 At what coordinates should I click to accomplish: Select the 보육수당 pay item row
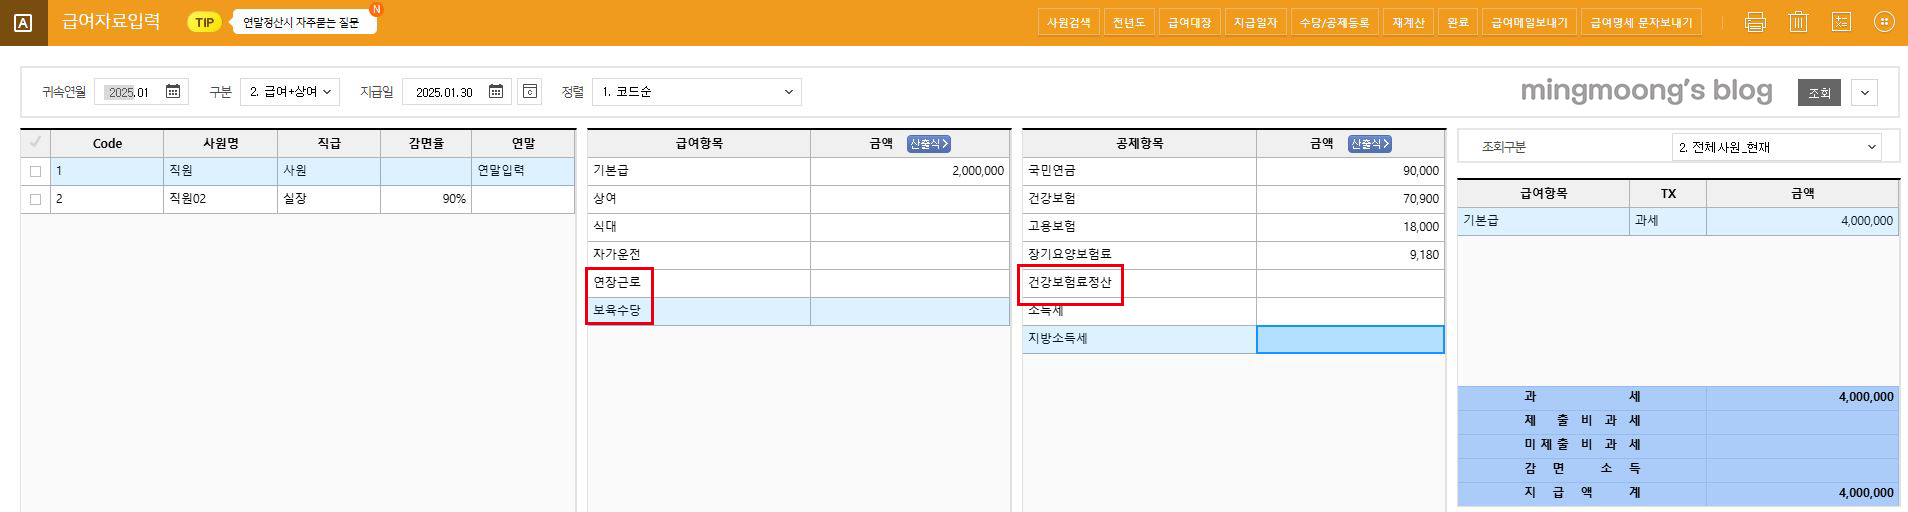[x=798, y=311]
